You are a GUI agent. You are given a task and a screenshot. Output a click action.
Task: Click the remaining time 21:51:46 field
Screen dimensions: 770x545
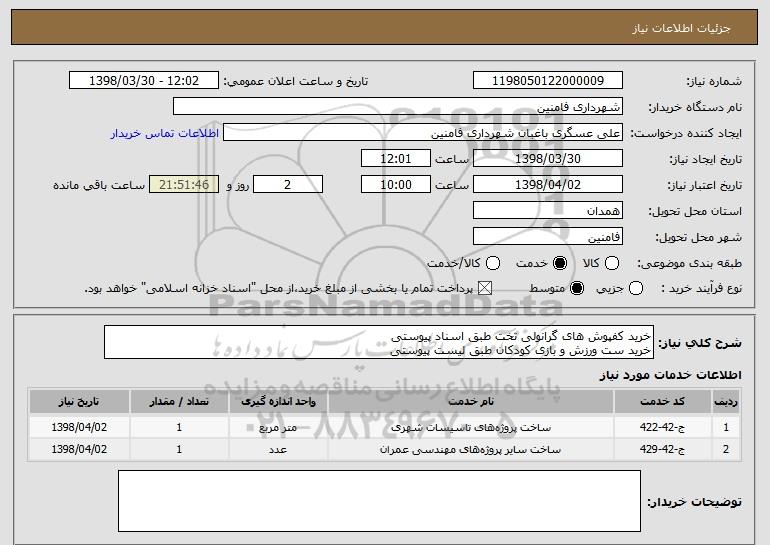[x=184, y=185]
